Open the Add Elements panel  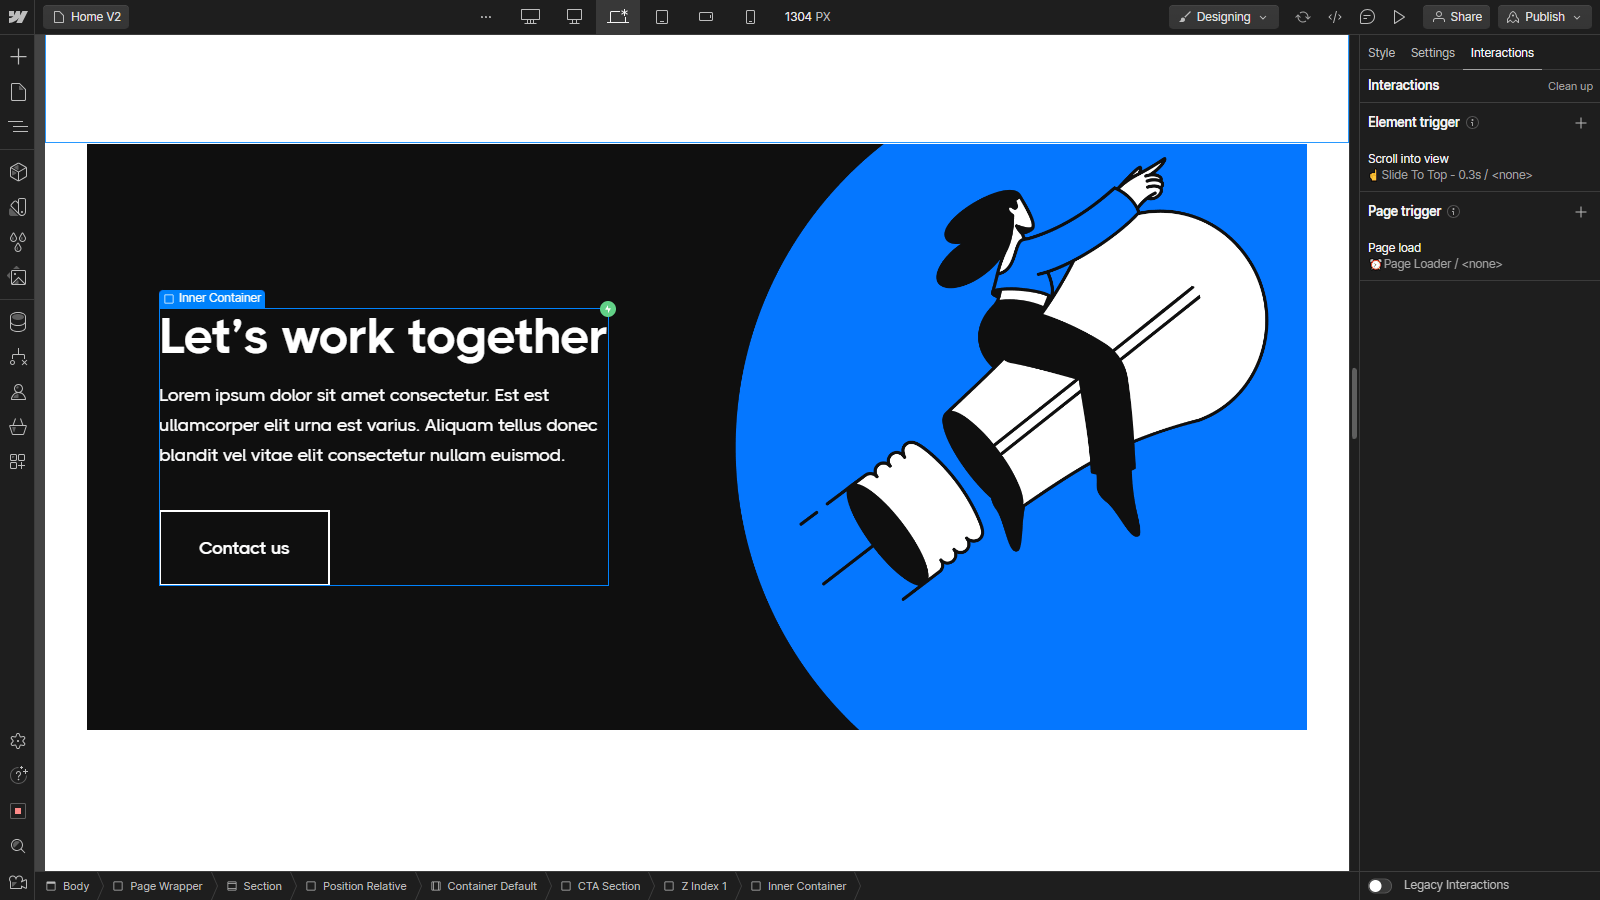point(18,57)
